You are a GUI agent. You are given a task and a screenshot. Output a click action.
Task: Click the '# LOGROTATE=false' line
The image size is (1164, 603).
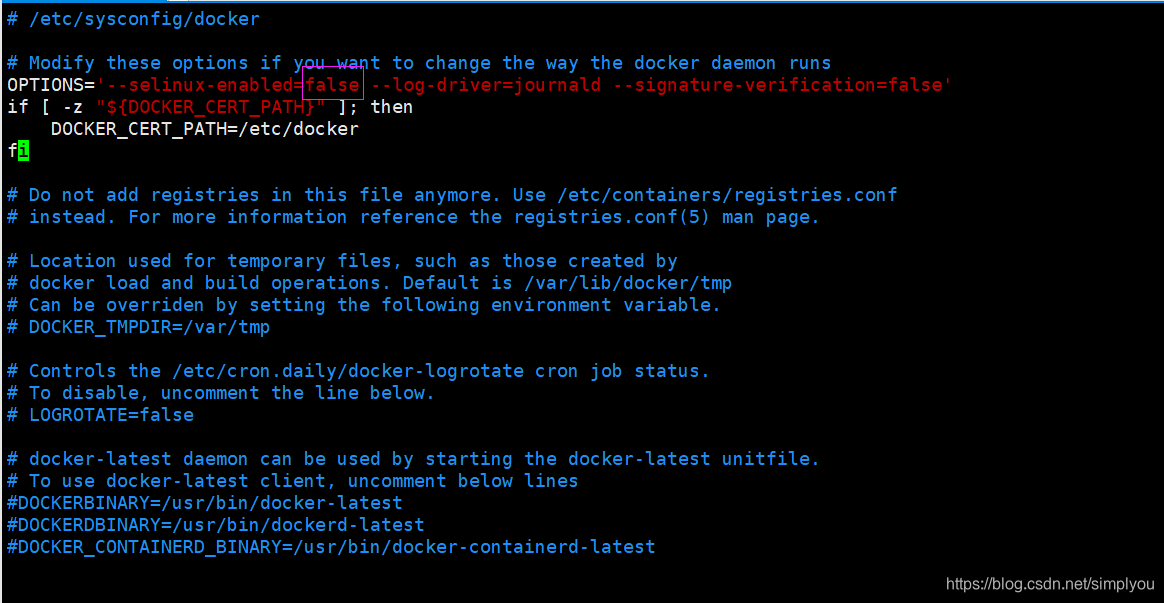pyautogui.click(x=100, y=415)
